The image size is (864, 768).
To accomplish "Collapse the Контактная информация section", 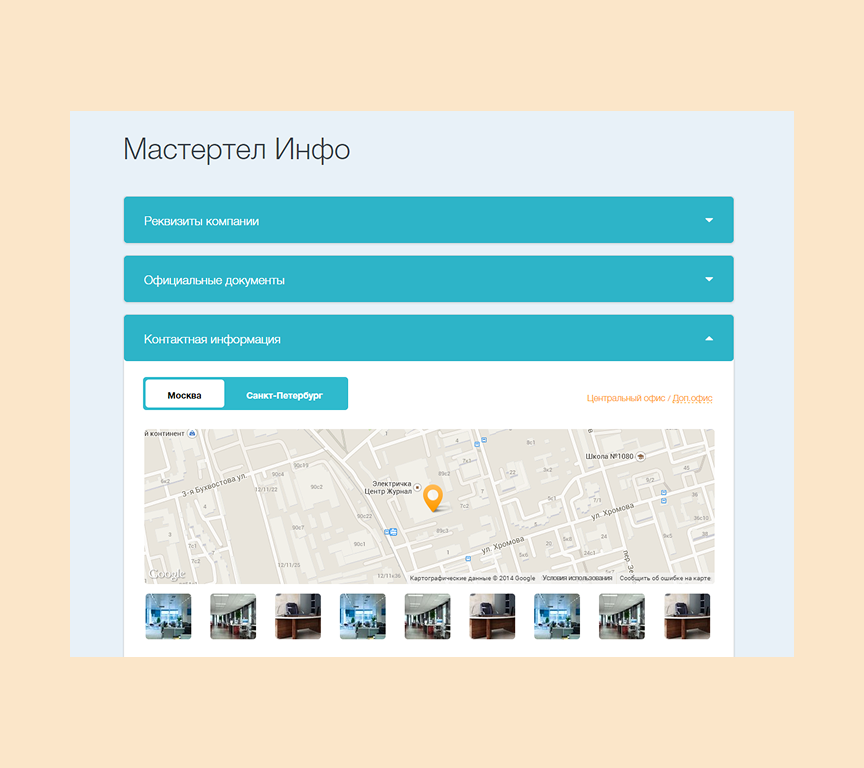I will click(428, 337).
